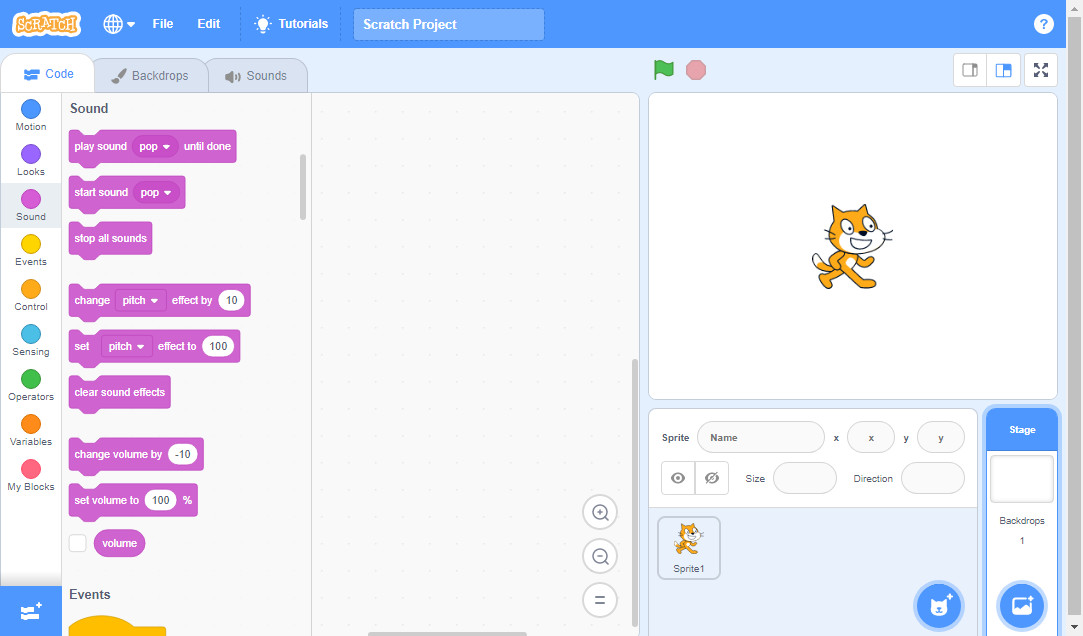Expand the pitch effect dropdown

[x=139, y=300]
